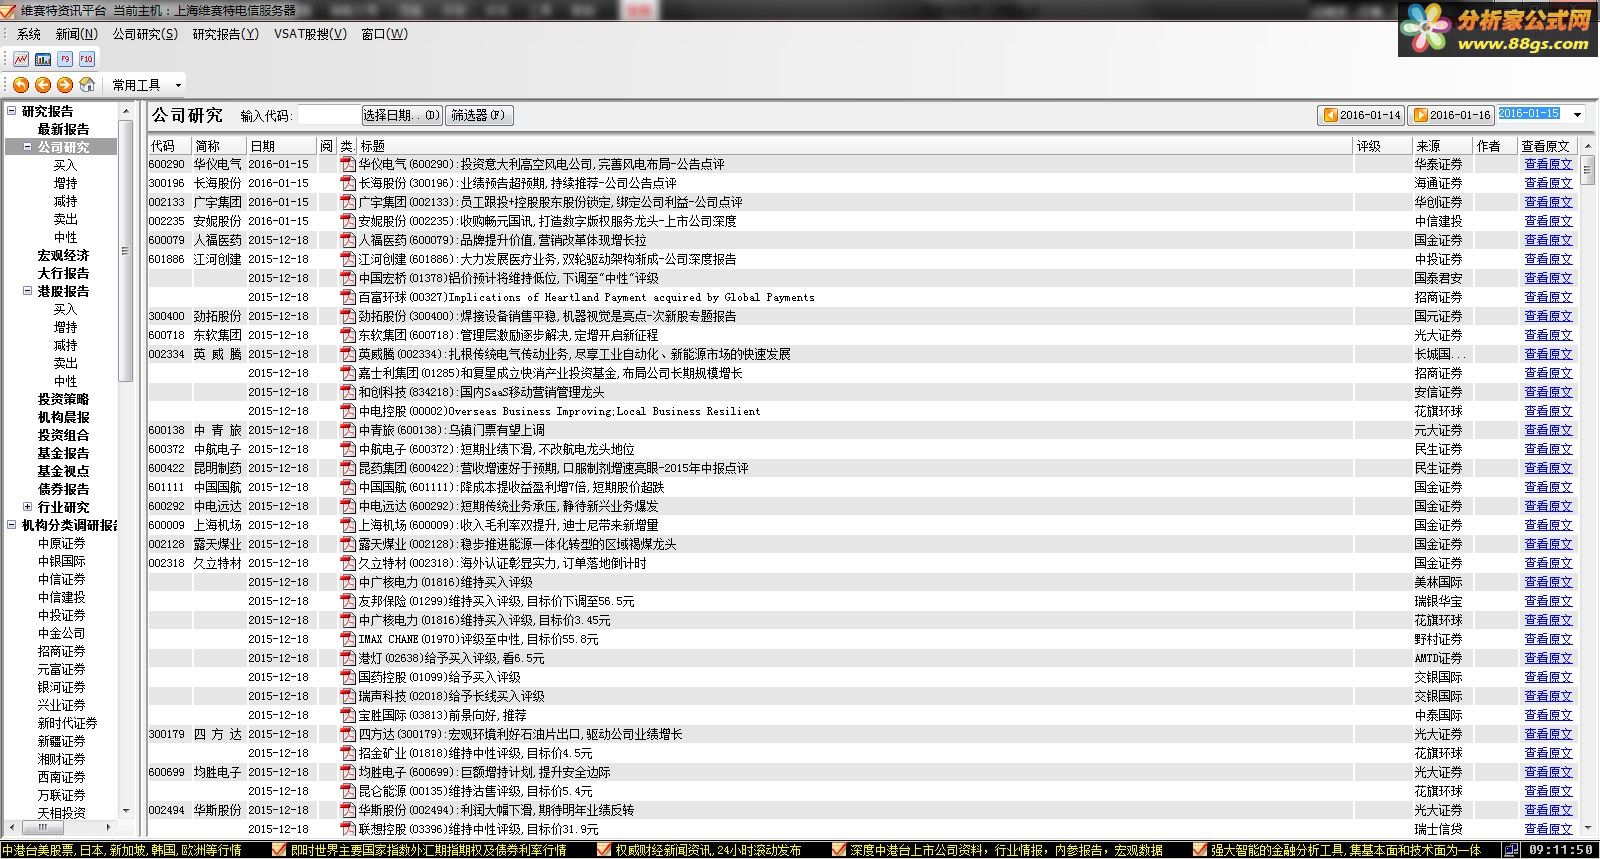
Task: Open PDF icon for 上海机场(600009) report
Action: pyautogui.click(x=348, y=525)
